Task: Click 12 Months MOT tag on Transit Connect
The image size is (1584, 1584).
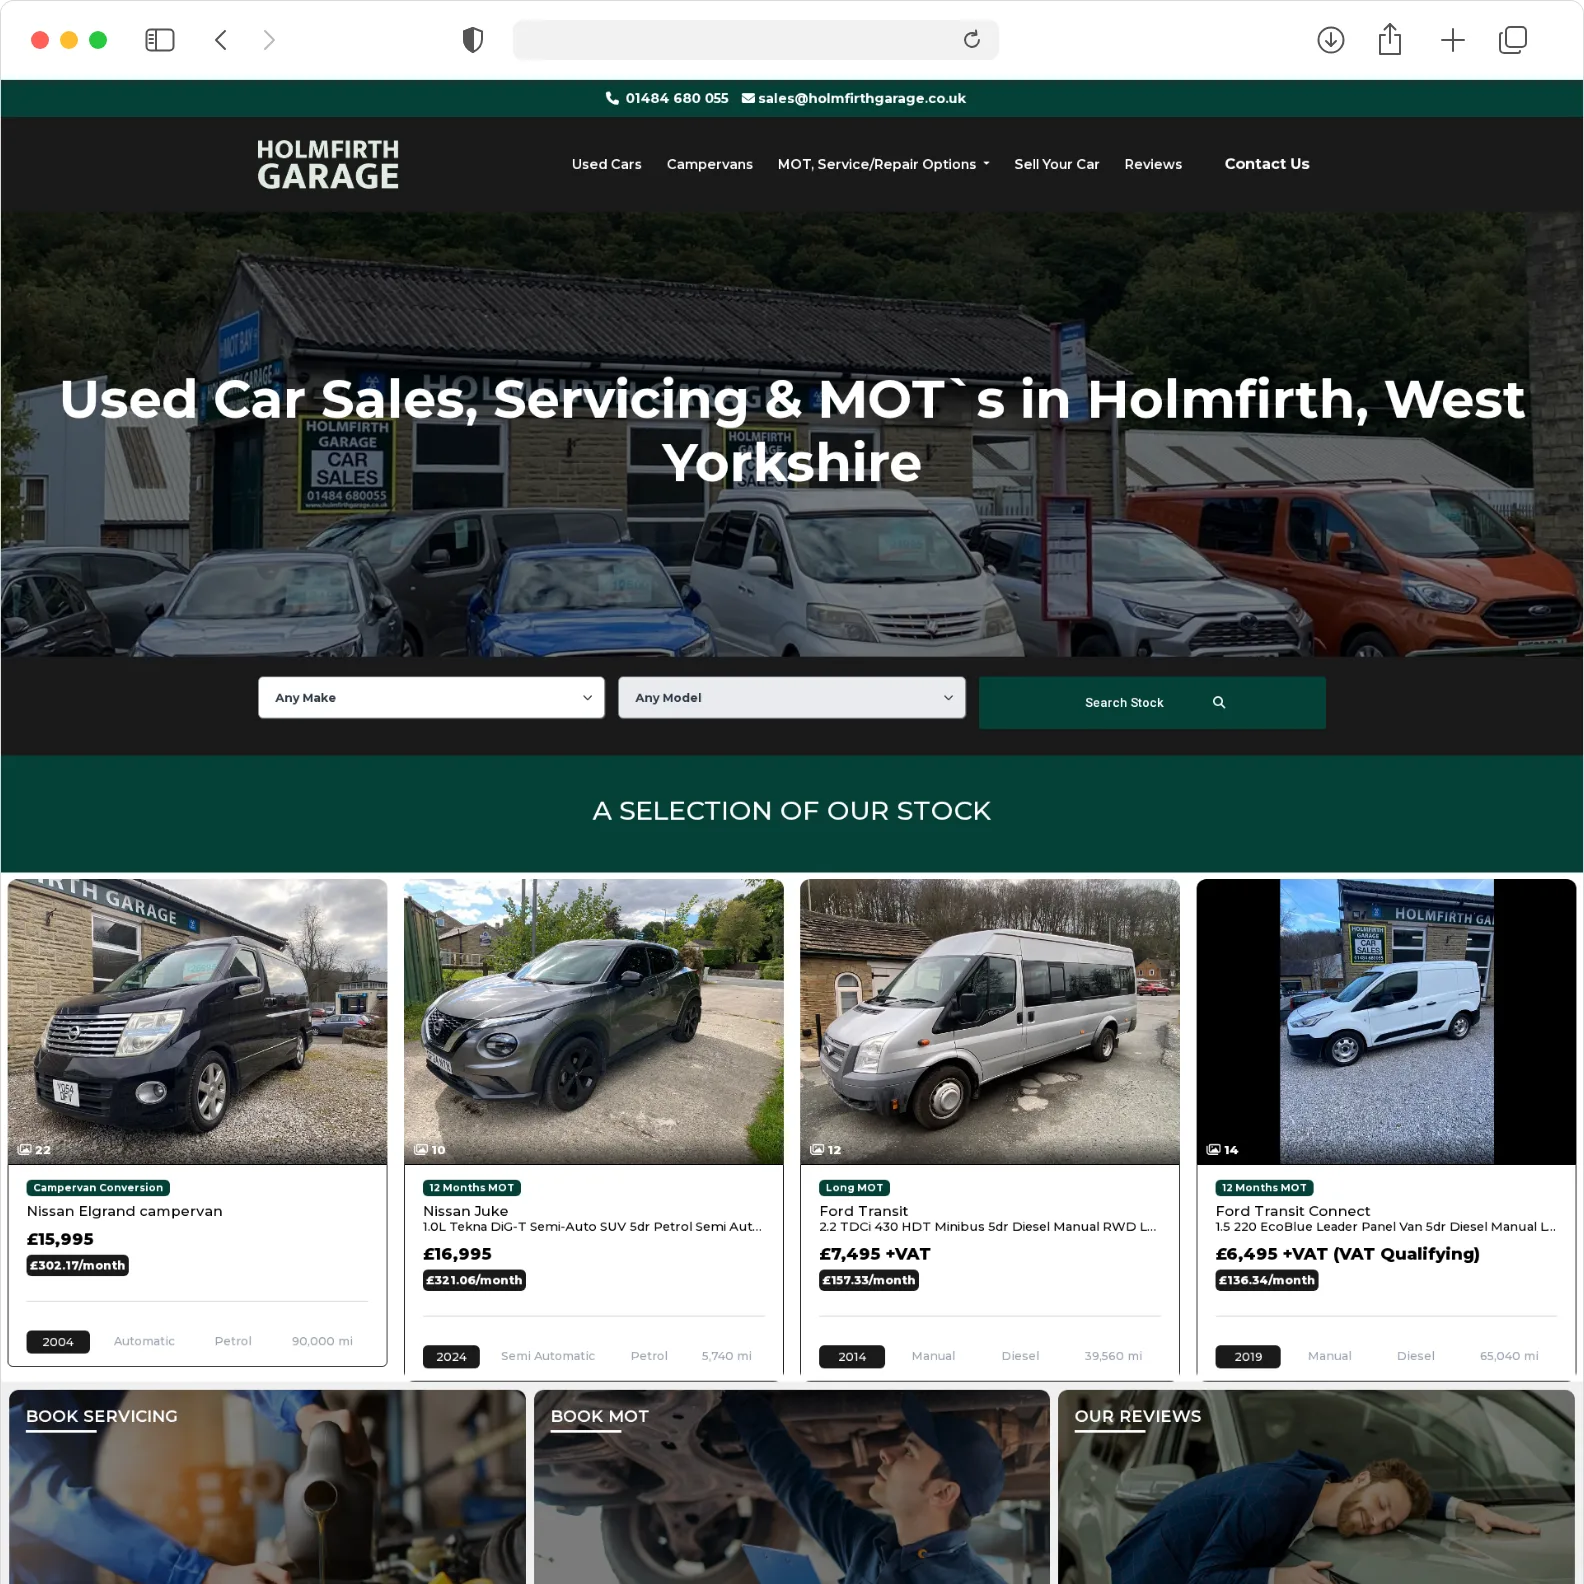Action: click(x=1264, y=1188)
